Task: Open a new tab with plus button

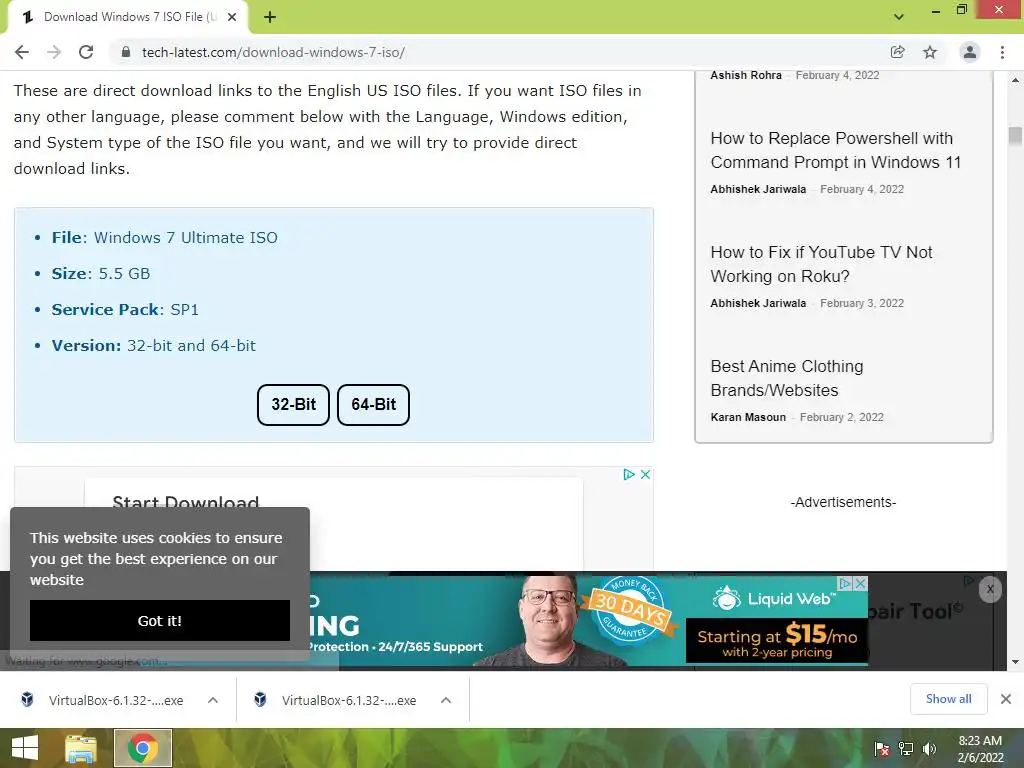Action: click(270, 17)
